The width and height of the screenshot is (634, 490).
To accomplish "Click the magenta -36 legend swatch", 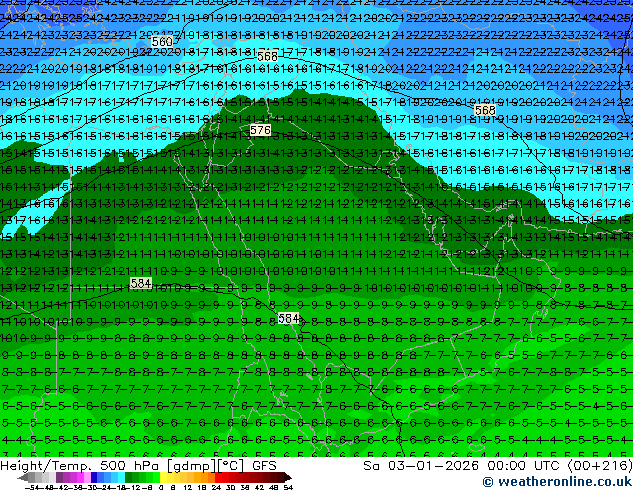I will pos(80,477).
